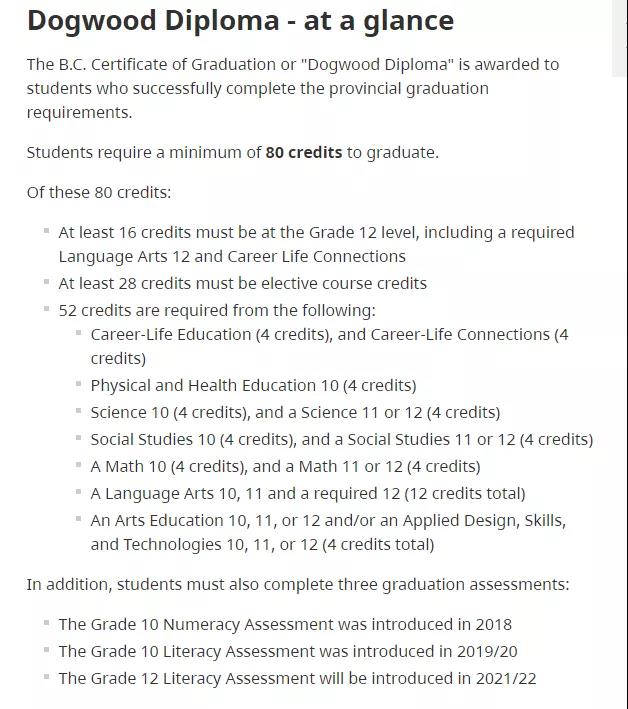Click the Physical and Health Education 10 line
This screenshot has width=628, height=709.
253,386
